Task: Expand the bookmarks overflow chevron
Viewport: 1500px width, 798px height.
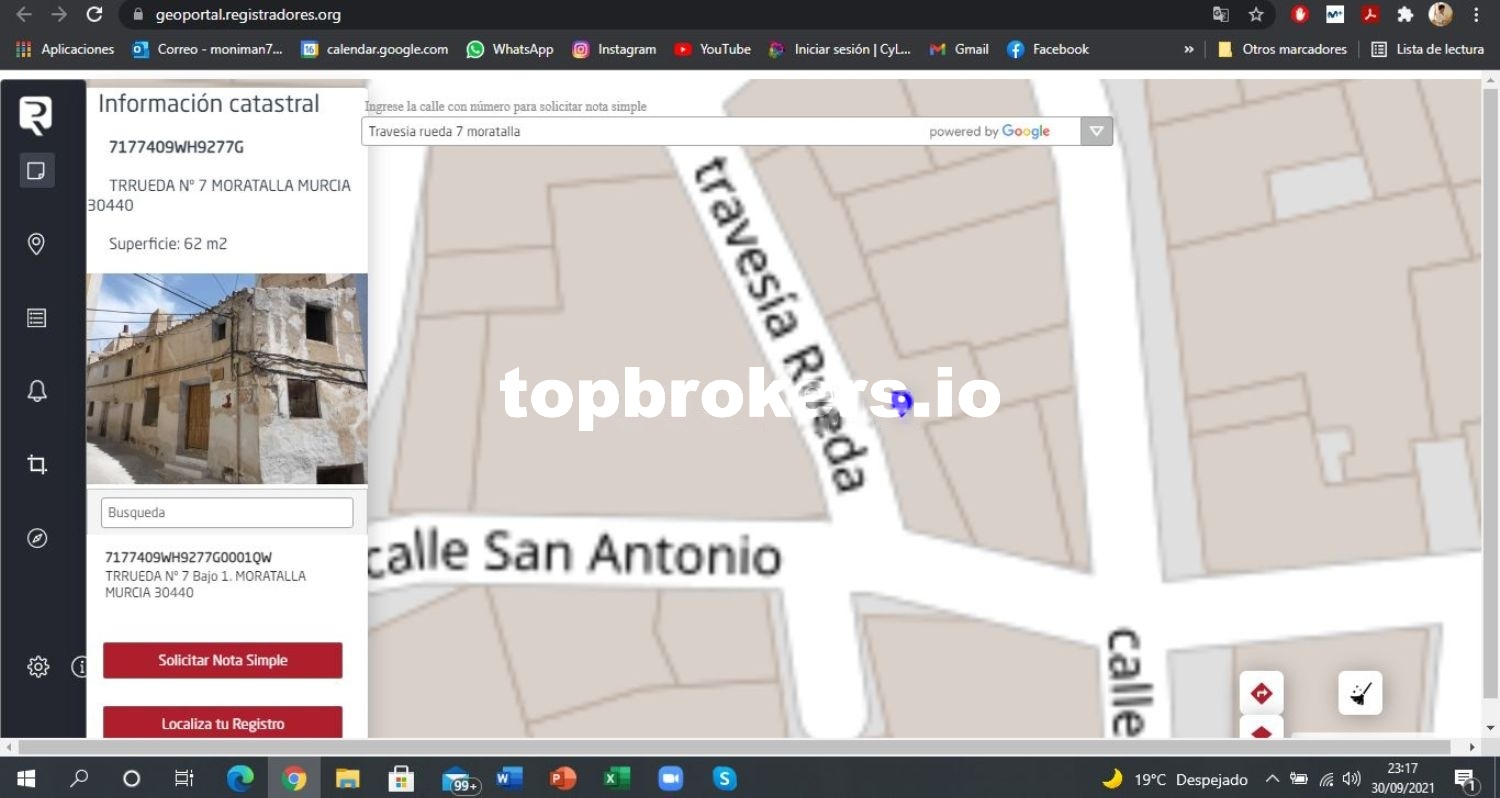Action: (x=1188, y=49)
